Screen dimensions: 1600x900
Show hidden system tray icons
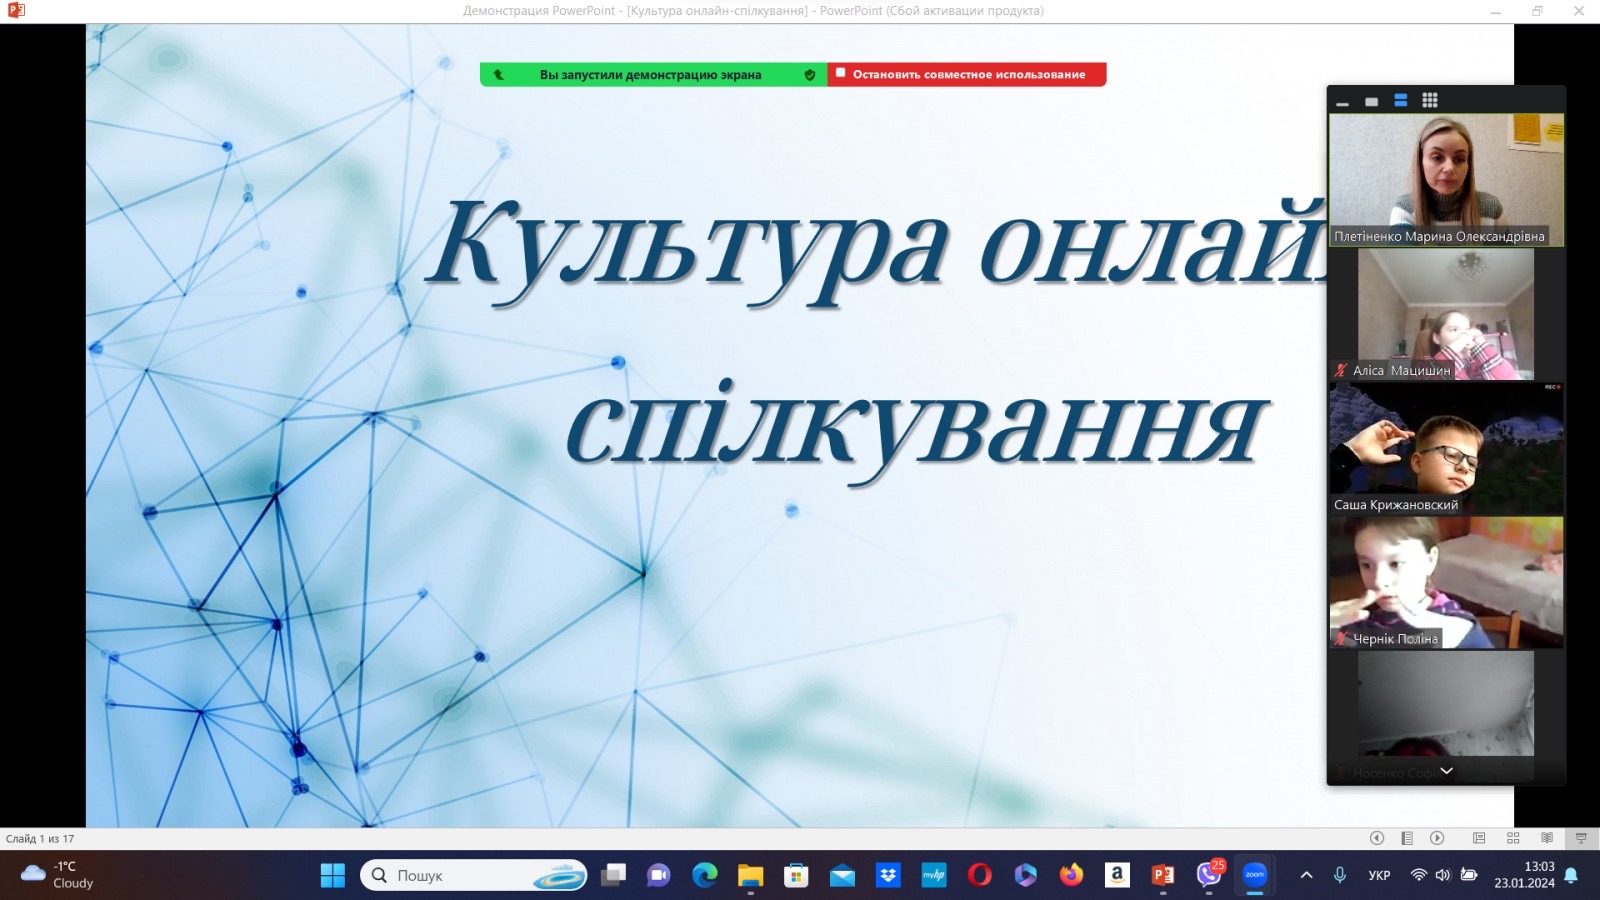tap(1306, 875)
